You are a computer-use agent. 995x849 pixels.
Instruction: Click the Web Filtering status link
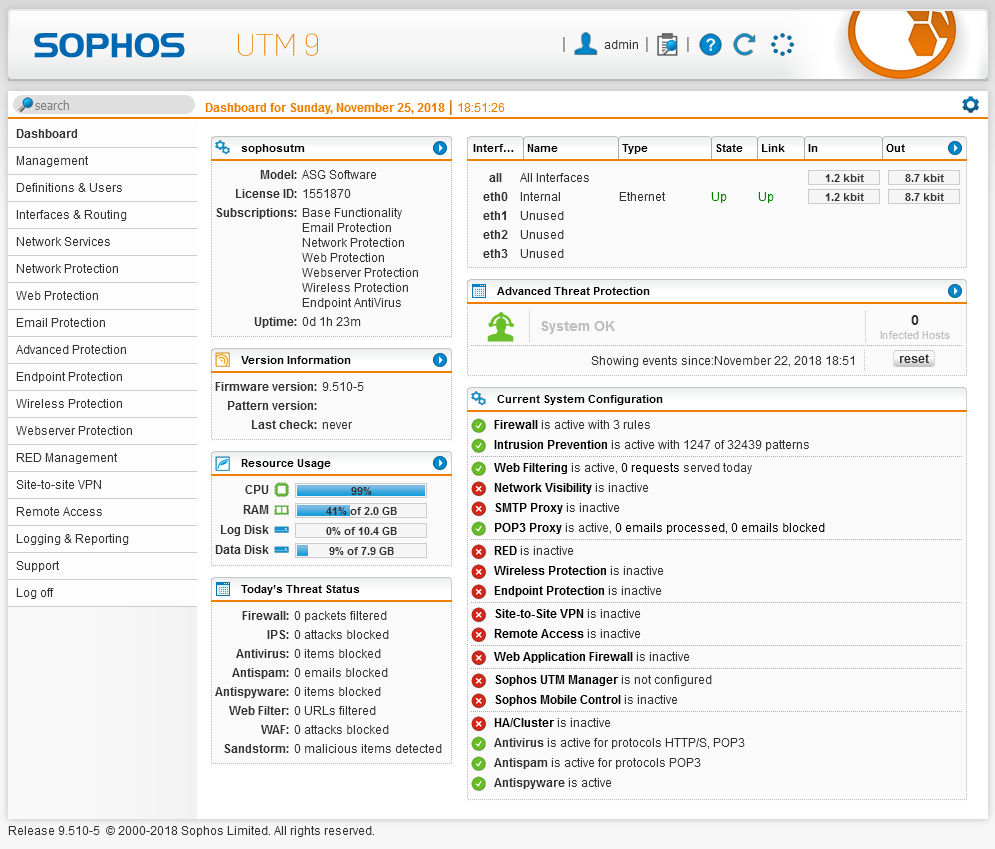531,468
